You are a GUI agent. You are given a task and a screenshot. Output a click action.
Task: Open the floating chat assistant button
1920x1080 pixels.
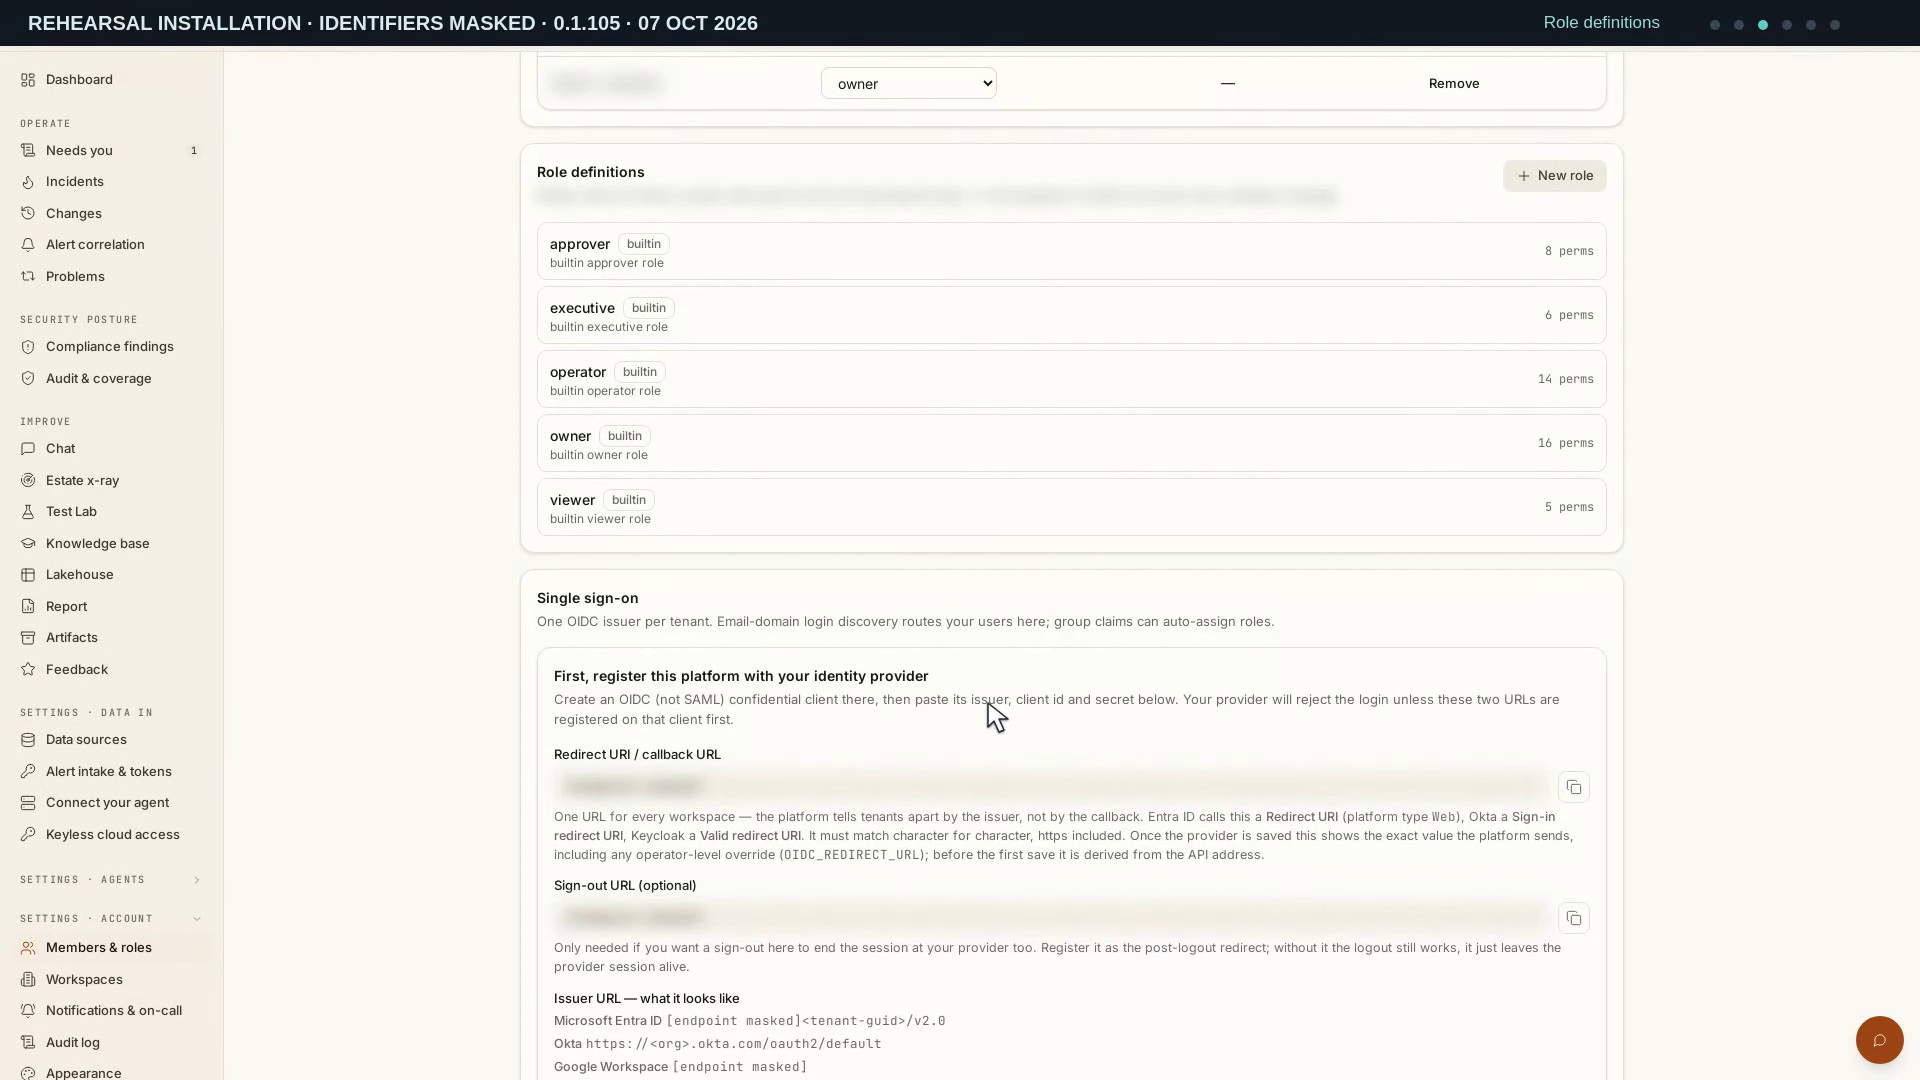1880,1041
